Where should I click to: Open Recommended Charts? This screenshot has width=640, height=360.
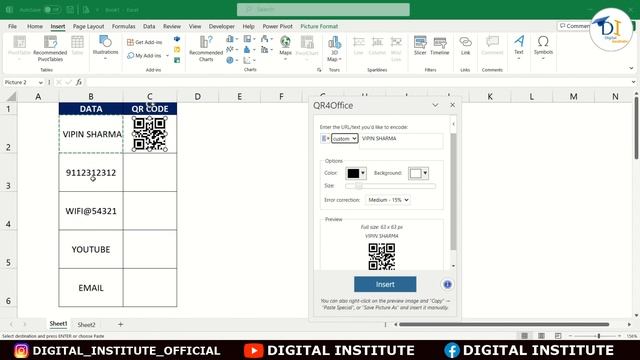click(206, 49)
